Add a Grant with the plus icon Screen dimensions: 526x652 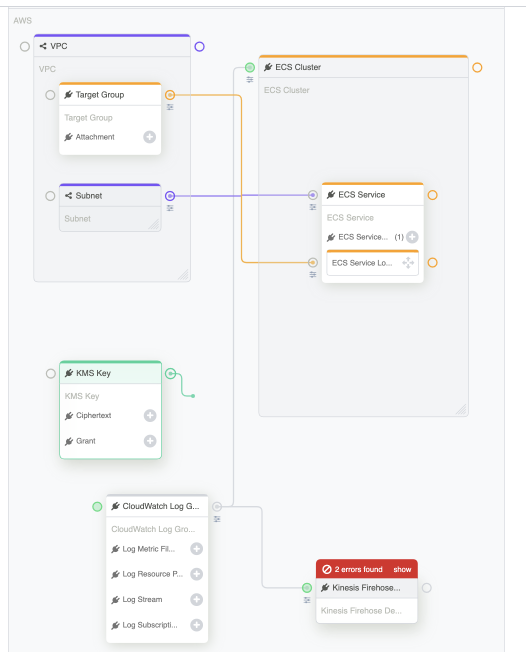tap(150, 441)
